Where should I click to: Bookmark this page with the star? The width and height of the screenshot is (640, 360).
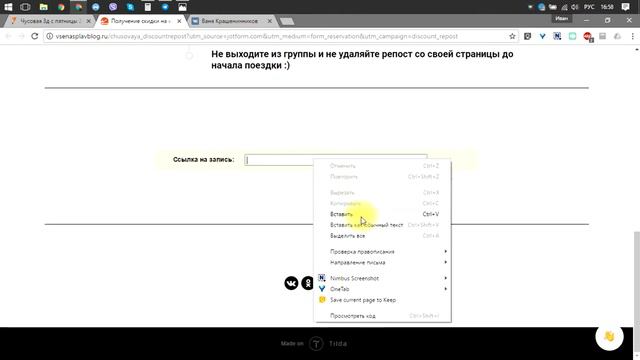coord(512,36)
